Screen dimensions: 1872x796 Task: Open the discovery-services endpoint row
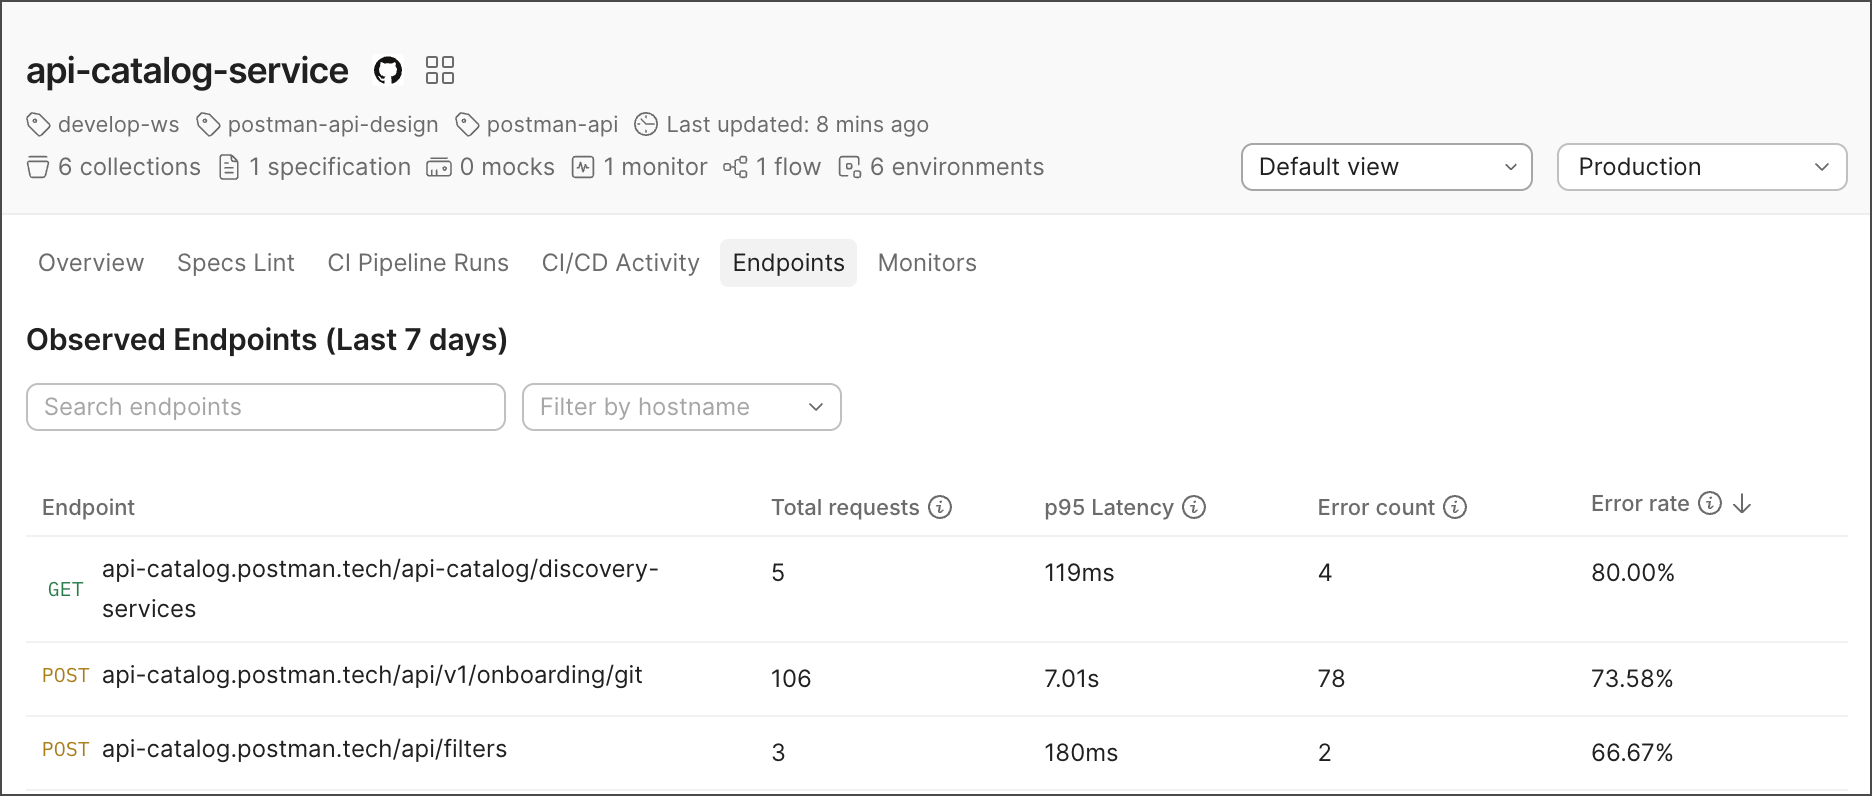pos(937,589)
